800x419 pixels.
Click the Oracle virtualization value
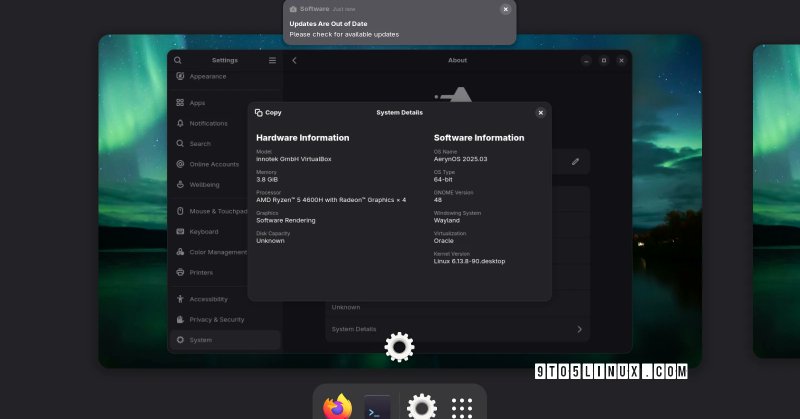[443, 241]
